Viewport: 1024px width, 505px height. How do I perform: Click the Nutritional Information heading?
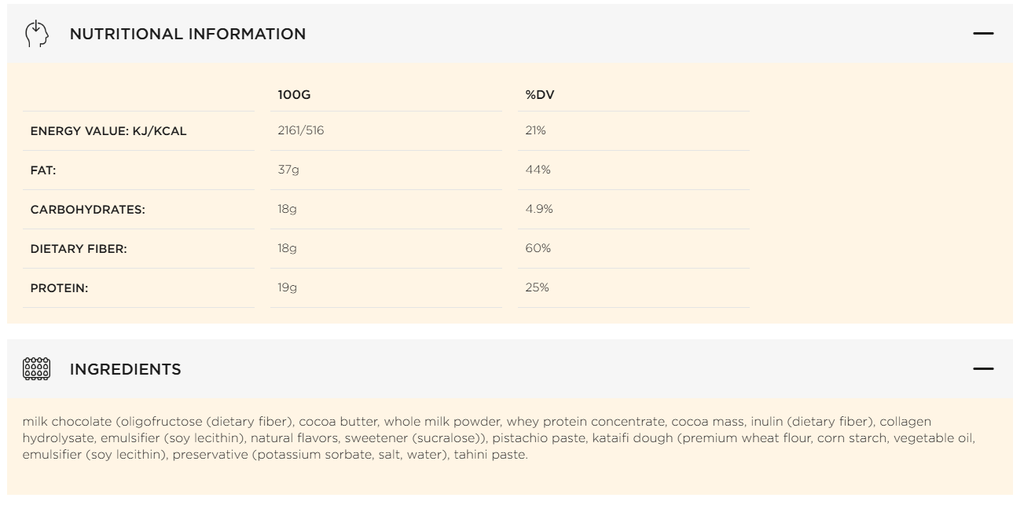pos(187,34)
